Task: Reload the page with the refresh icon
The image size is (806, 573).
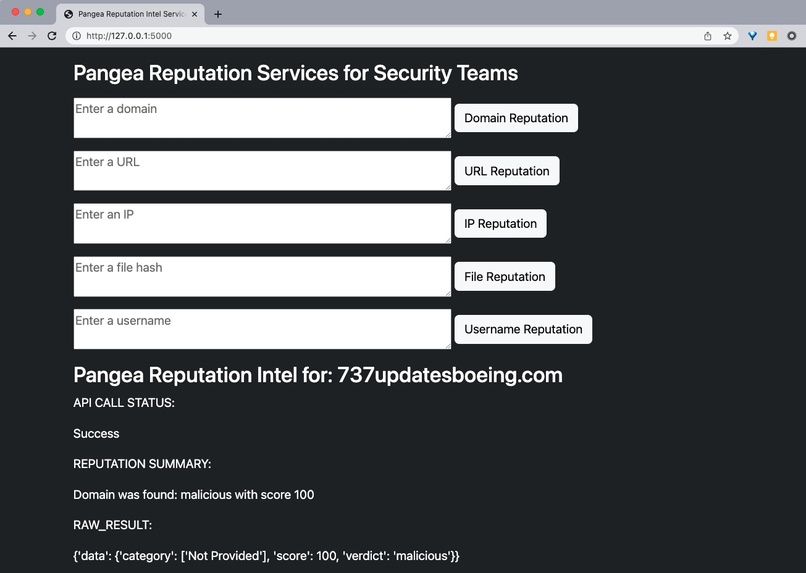Action: (x=52, y=36)
